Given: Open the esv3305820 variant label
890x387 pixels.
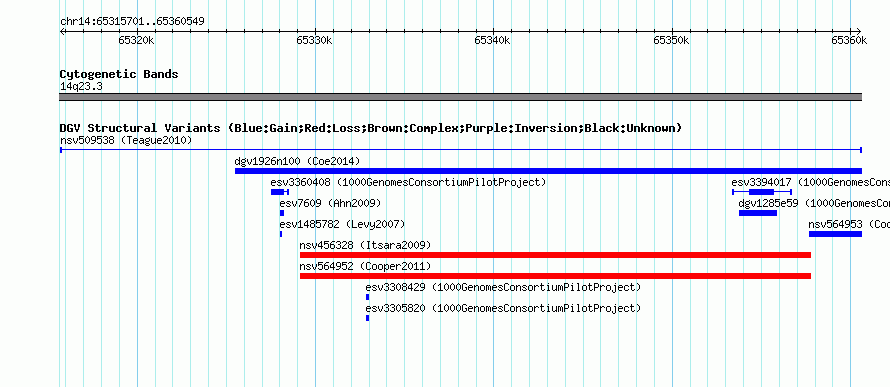Looking at the screenshot, I should coord(503,308).
